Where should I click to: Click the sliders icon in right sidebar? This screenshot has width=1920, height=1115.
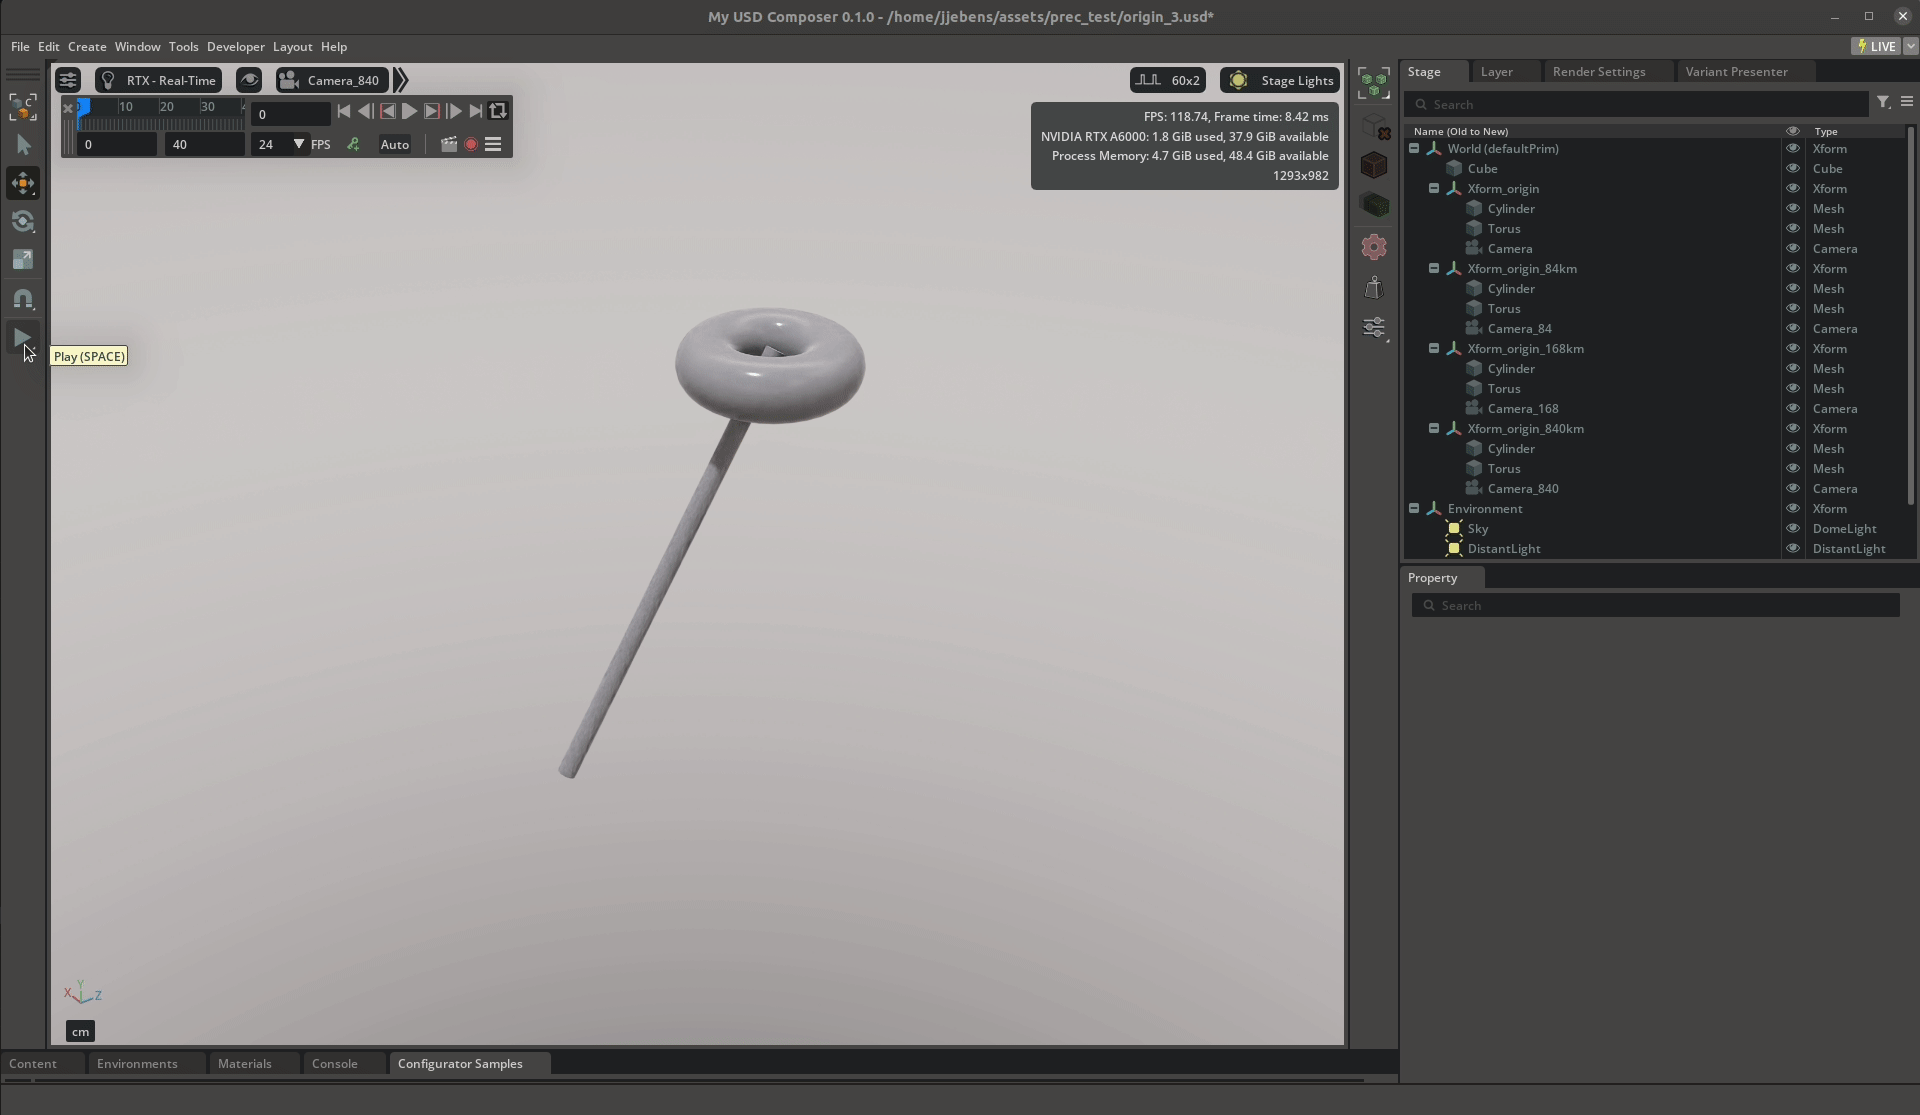1374,327
